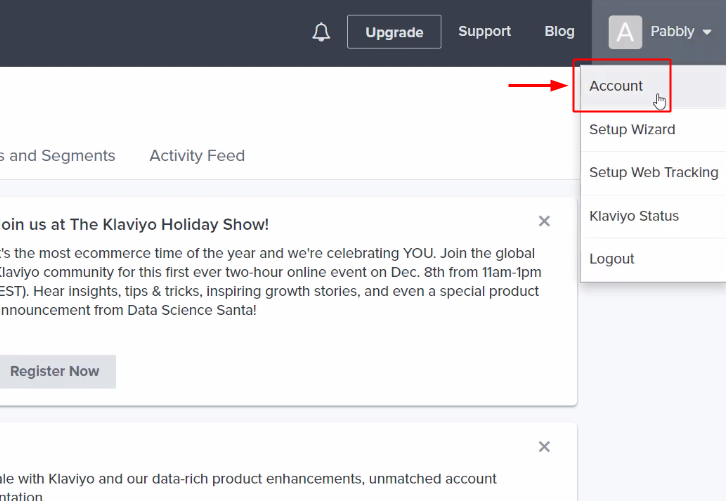
Task: Choose Setup Web Tracking menu item
Action: pyautogui.click(x=653, y=172)
